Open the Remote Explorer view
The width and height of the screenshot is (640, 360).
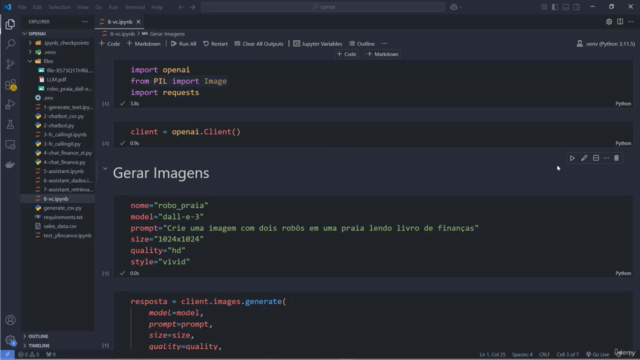click(10, 144)
